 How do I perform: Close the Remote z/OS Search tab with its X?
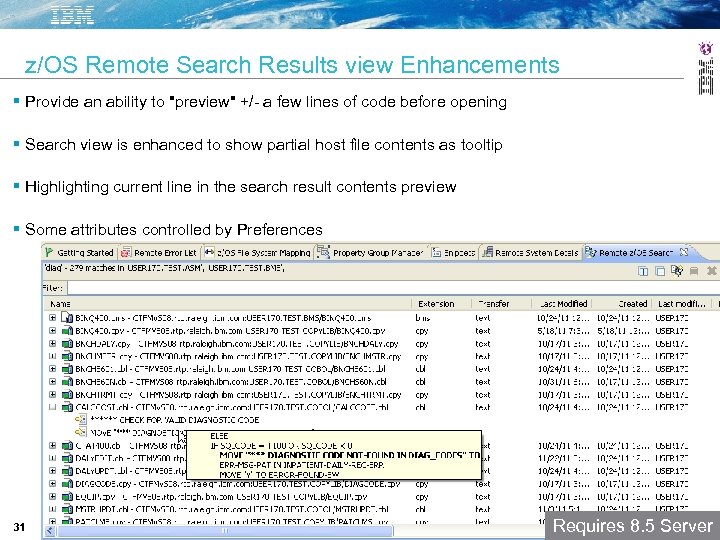pos(684,252)
